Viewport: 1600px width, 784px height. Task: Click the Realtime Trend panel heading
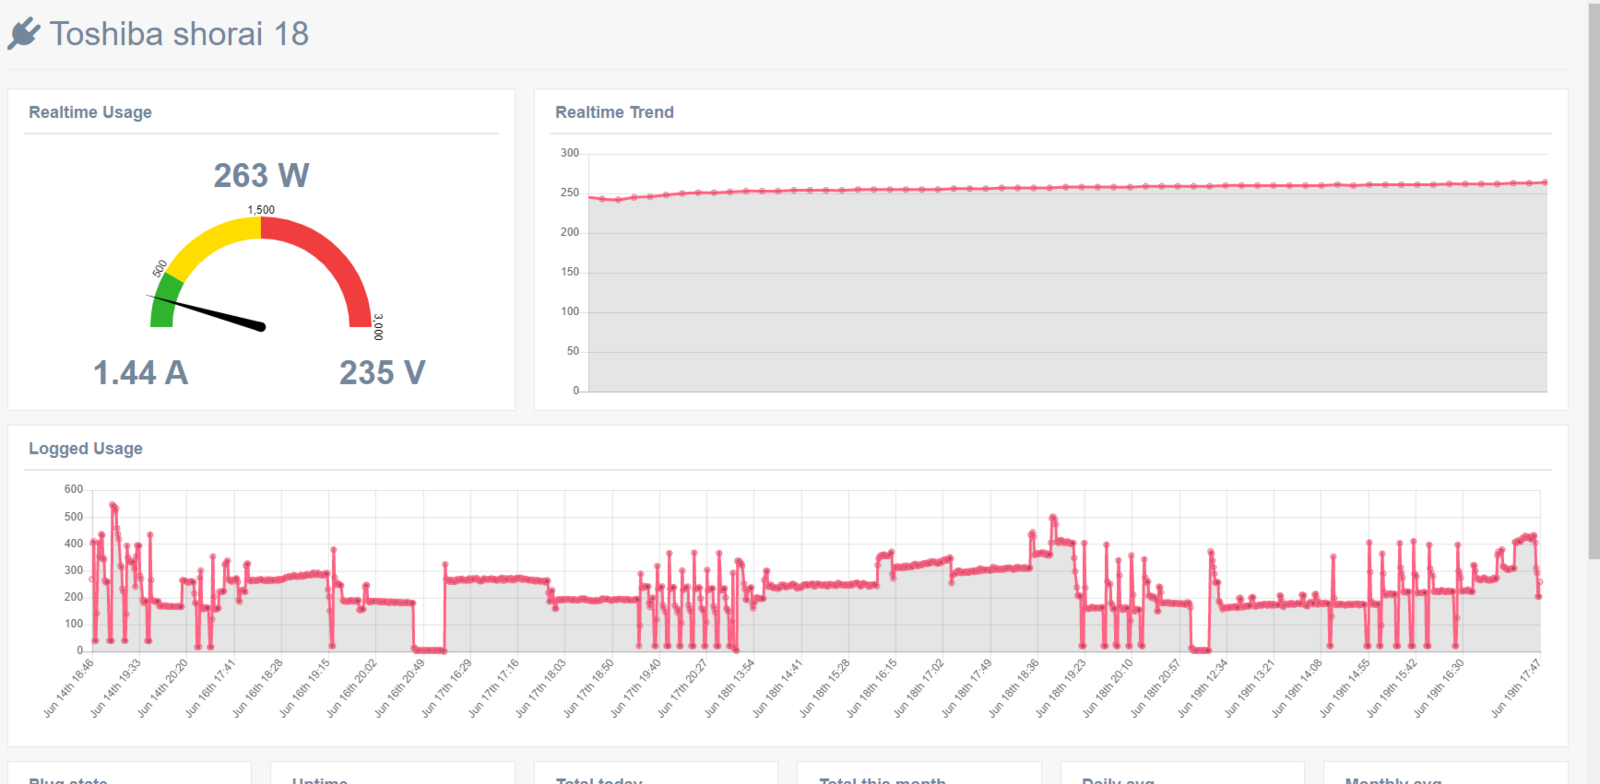614,112
